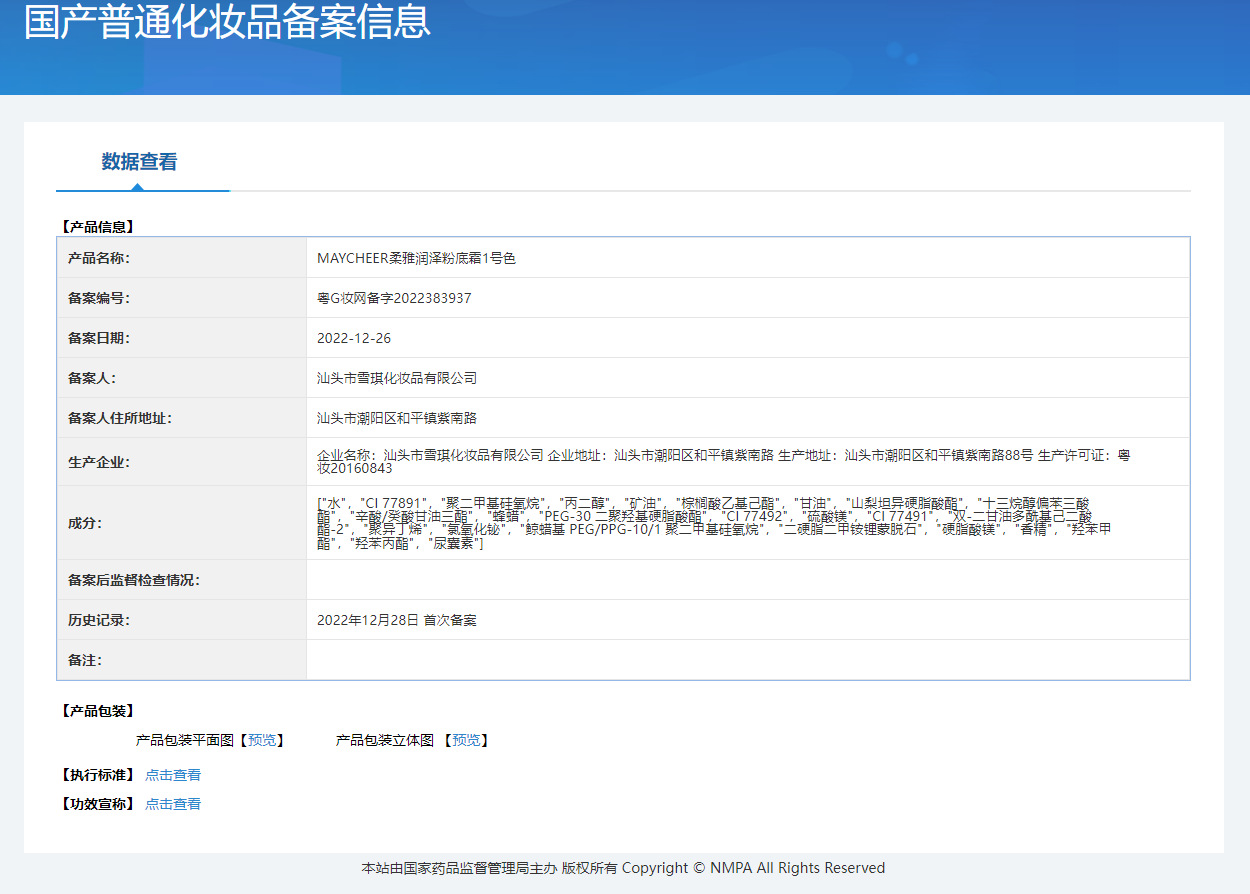Click filing date 2022-12-26
Image resolution: width=1250 pixels, height=894 pixels.
[x=354, y=338]
